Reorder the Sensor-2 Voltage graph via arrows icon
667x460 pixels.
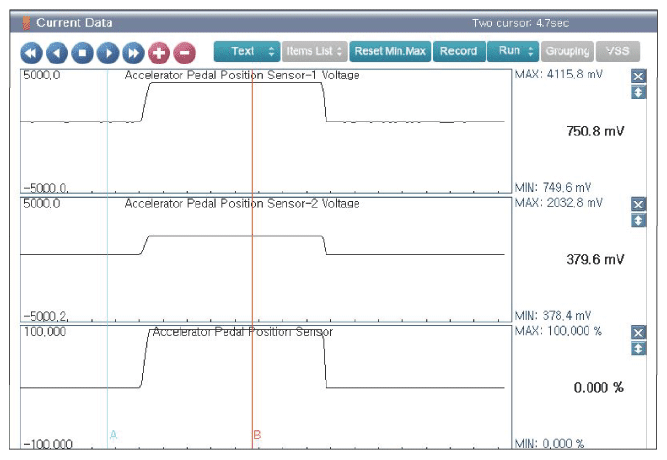point(638,220)
